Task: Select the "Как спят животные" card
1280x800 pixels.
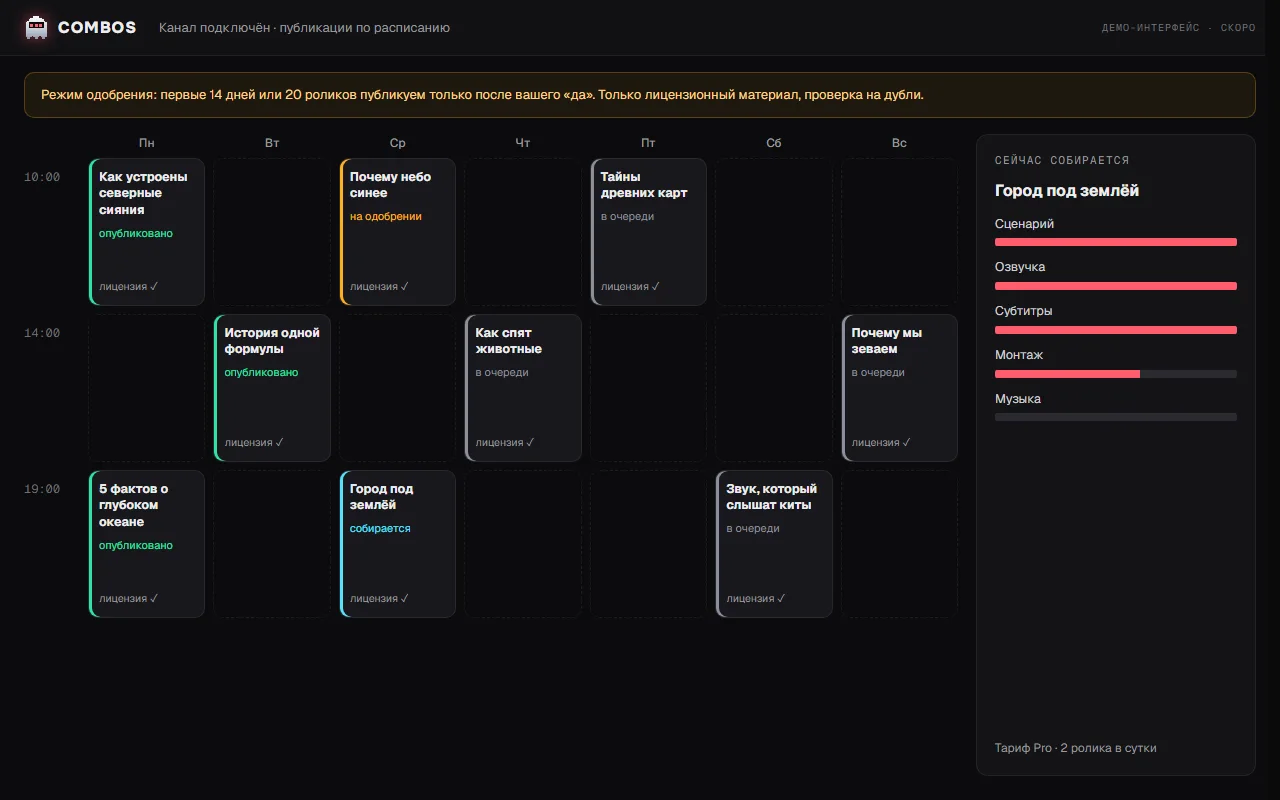Action: [523, 388]
